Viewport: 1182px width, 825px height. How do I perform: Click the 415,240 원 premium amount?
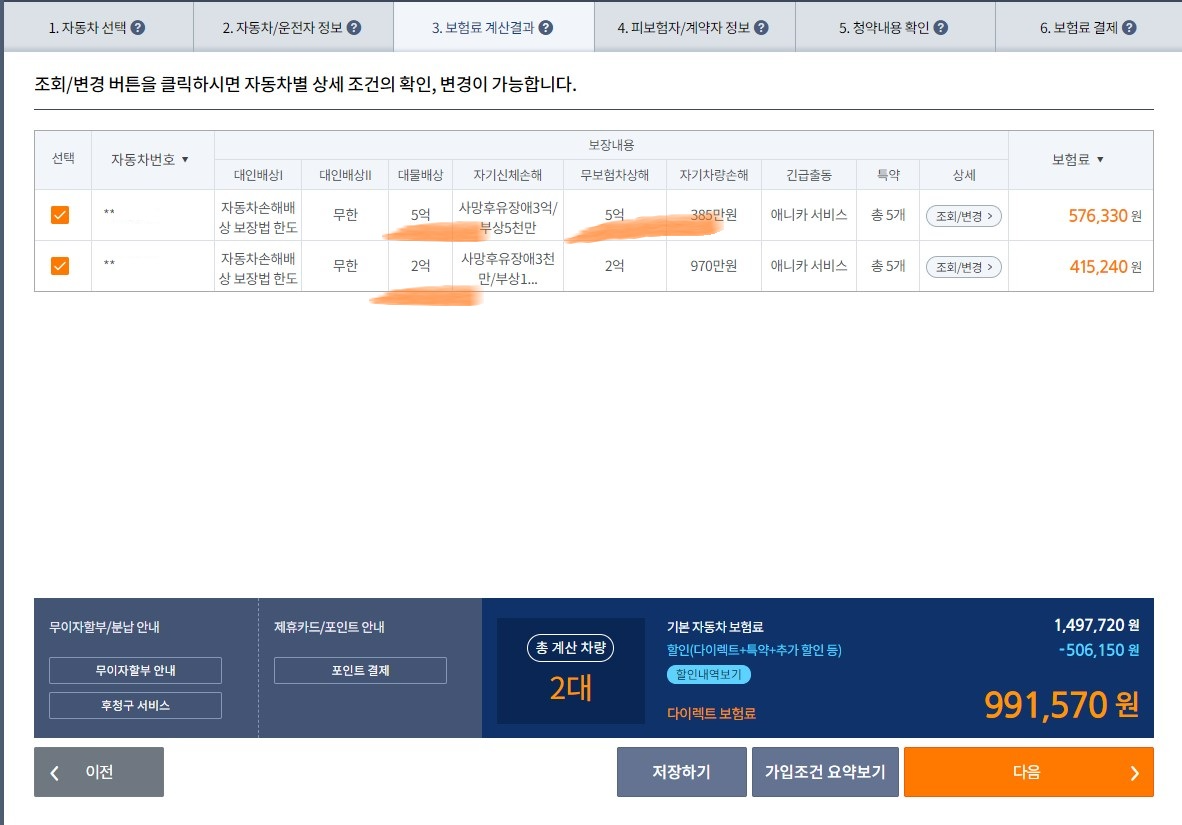(1105, 267)
